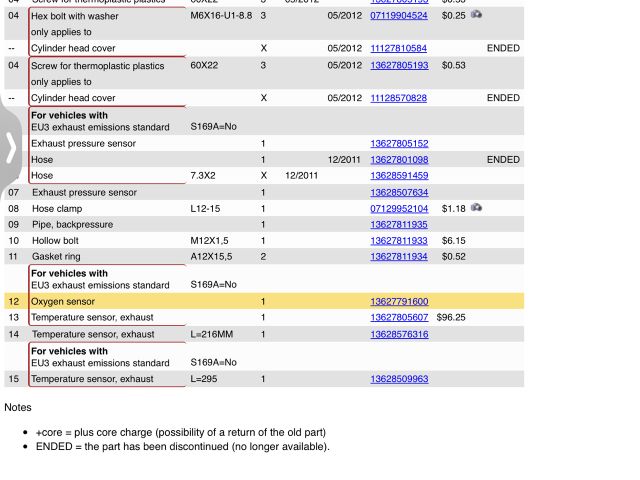Click part number 13627805193
The image size is (640, 480).
pos(398,66)
